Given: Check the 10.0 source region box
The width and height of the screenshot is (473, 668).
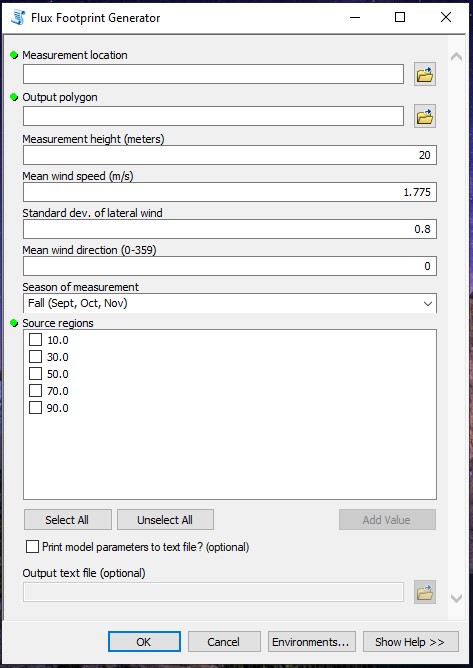Looking at the screenshot, I should [35, 340].
